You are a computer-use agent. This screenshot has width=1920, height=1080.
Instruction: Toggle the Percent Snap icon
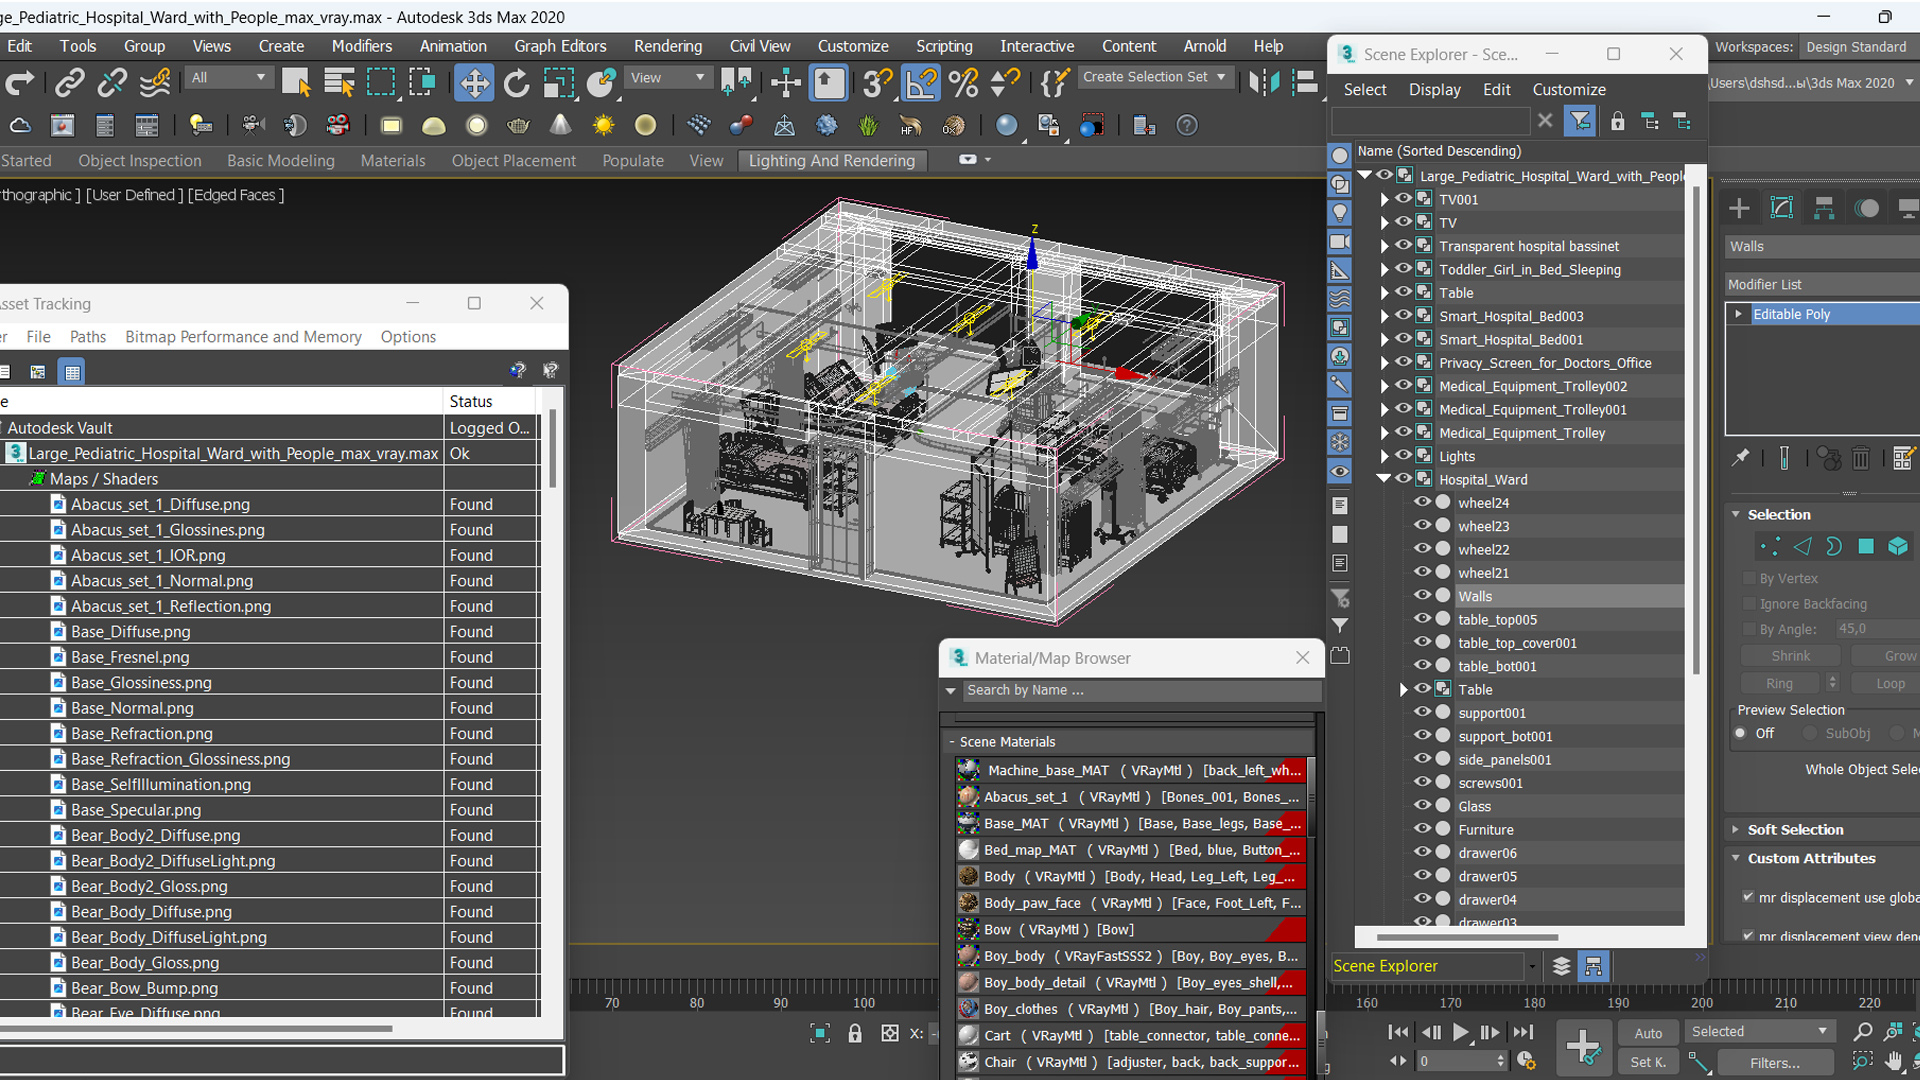click(964, 82)
